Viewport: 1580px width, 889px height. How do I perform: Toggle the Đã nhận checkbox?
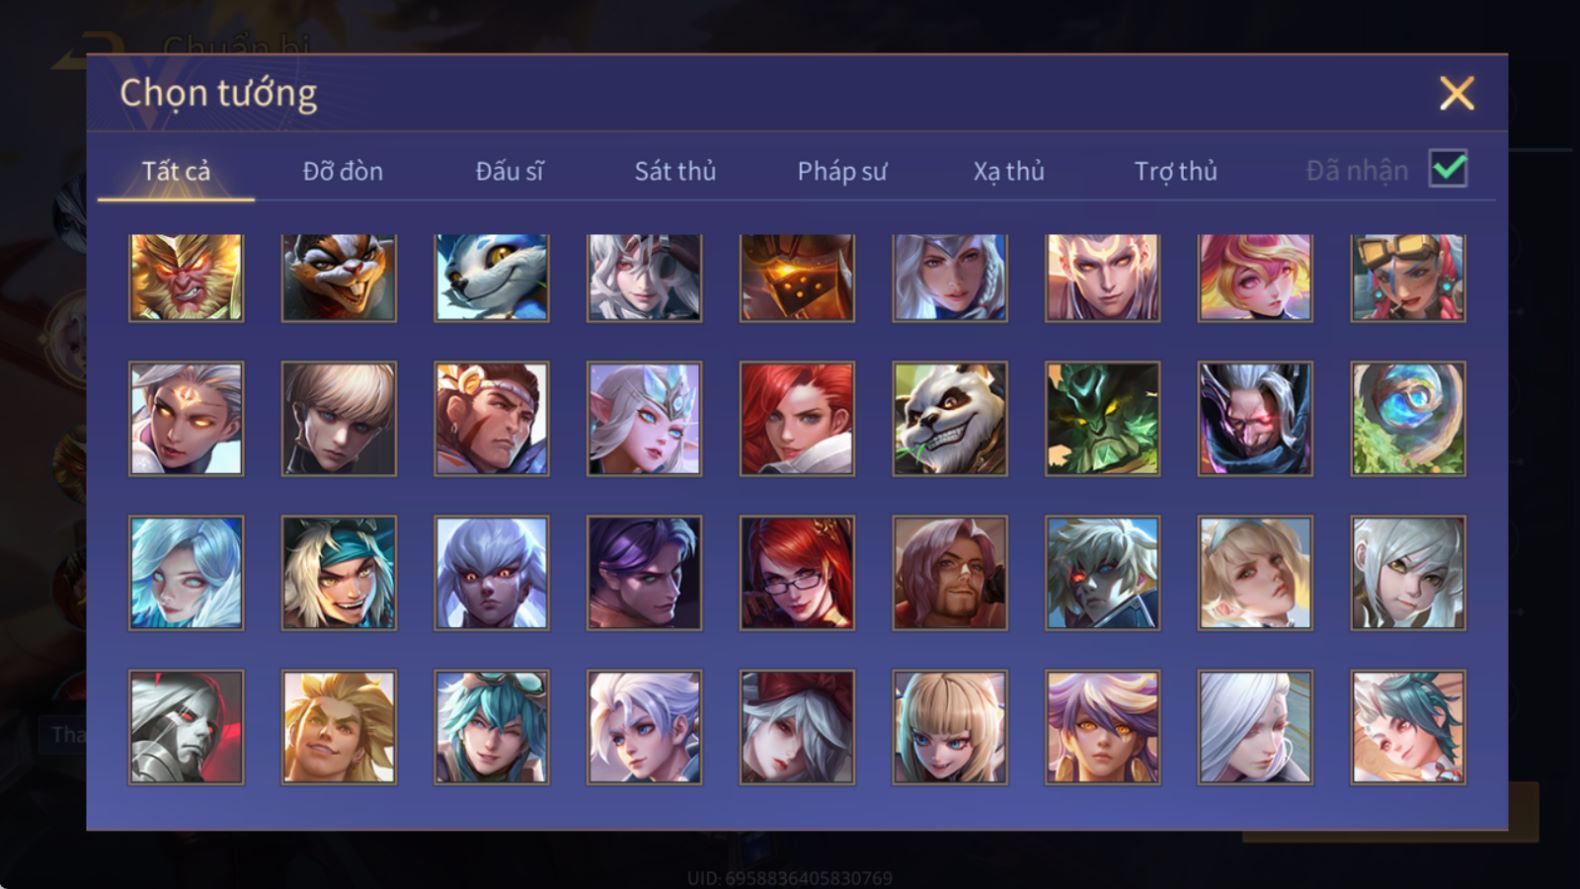1448,169
